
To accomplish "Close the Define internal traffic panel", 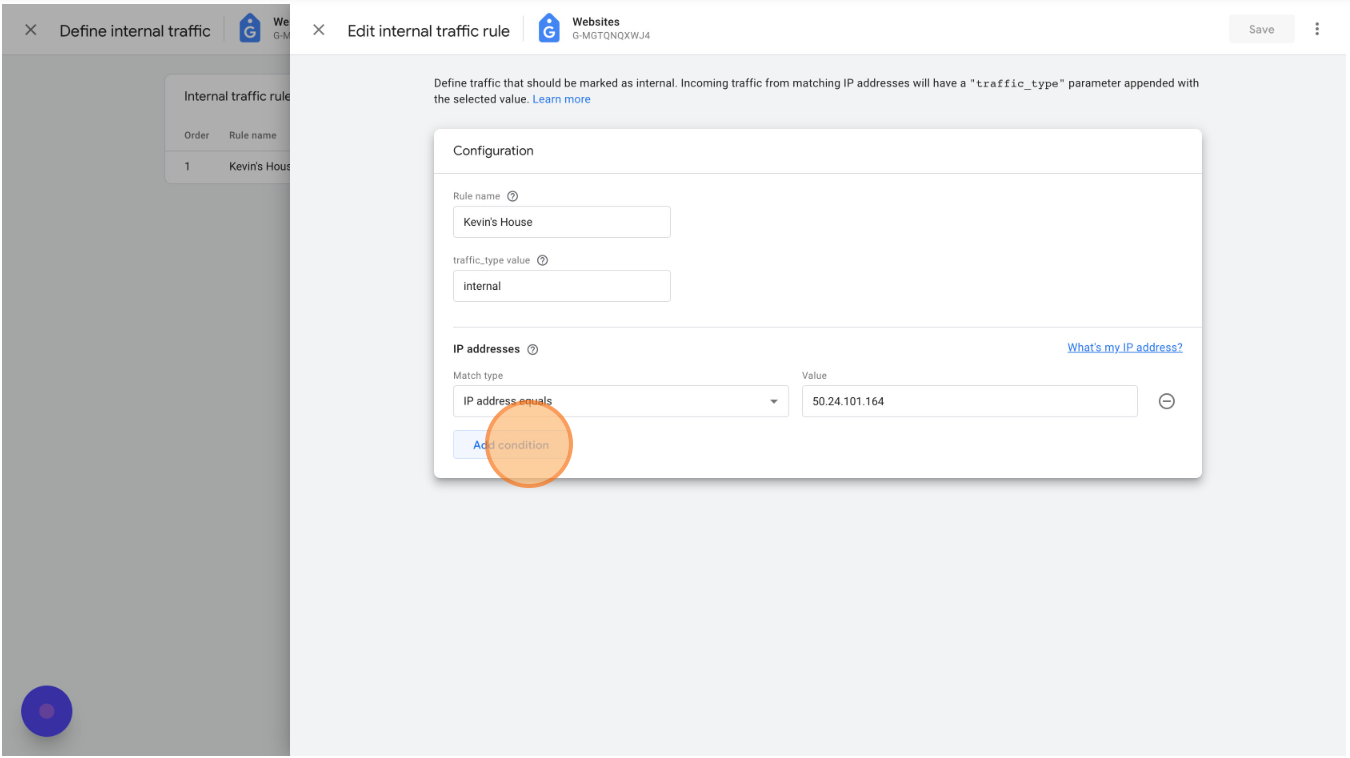I will tap(31, 30).
